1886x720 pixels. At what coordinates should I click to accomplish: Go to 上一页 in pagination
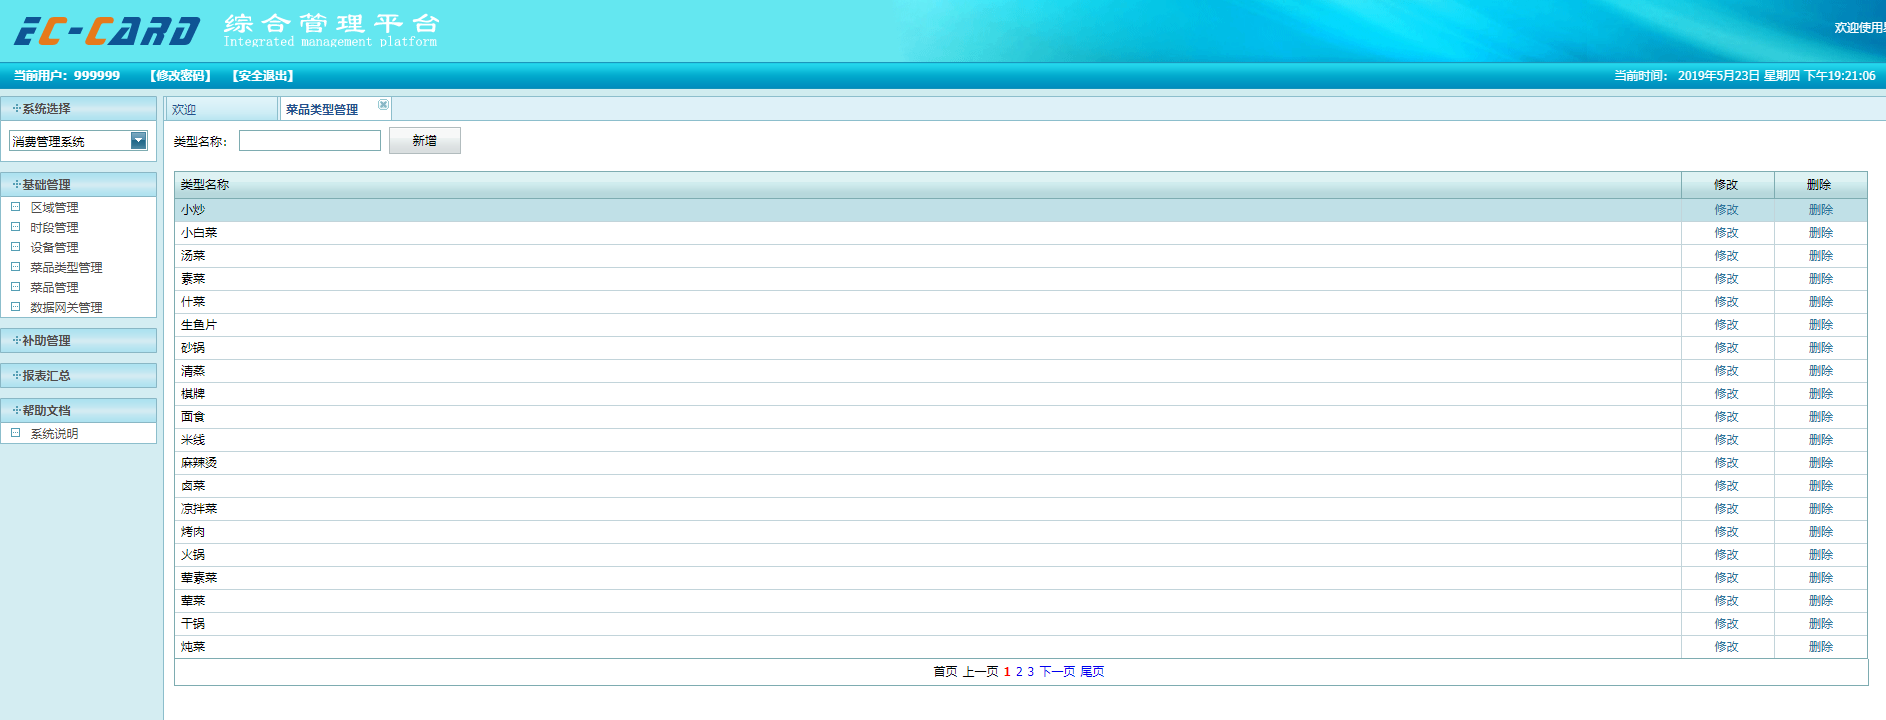tap(980, 672)
